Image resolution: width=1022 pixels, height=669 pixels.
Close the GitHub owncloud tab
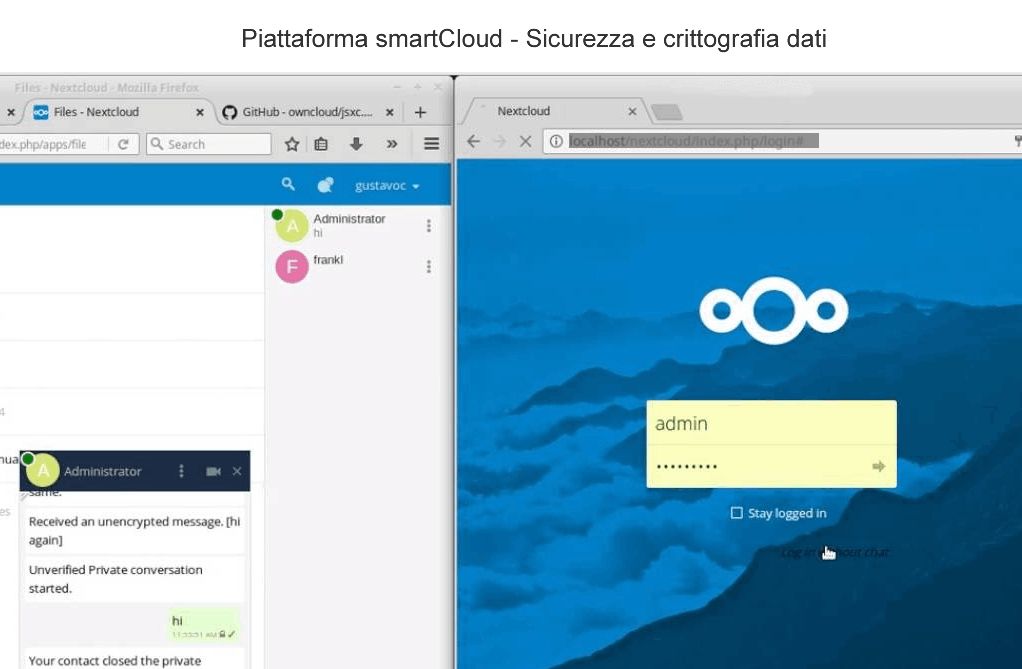390,112
